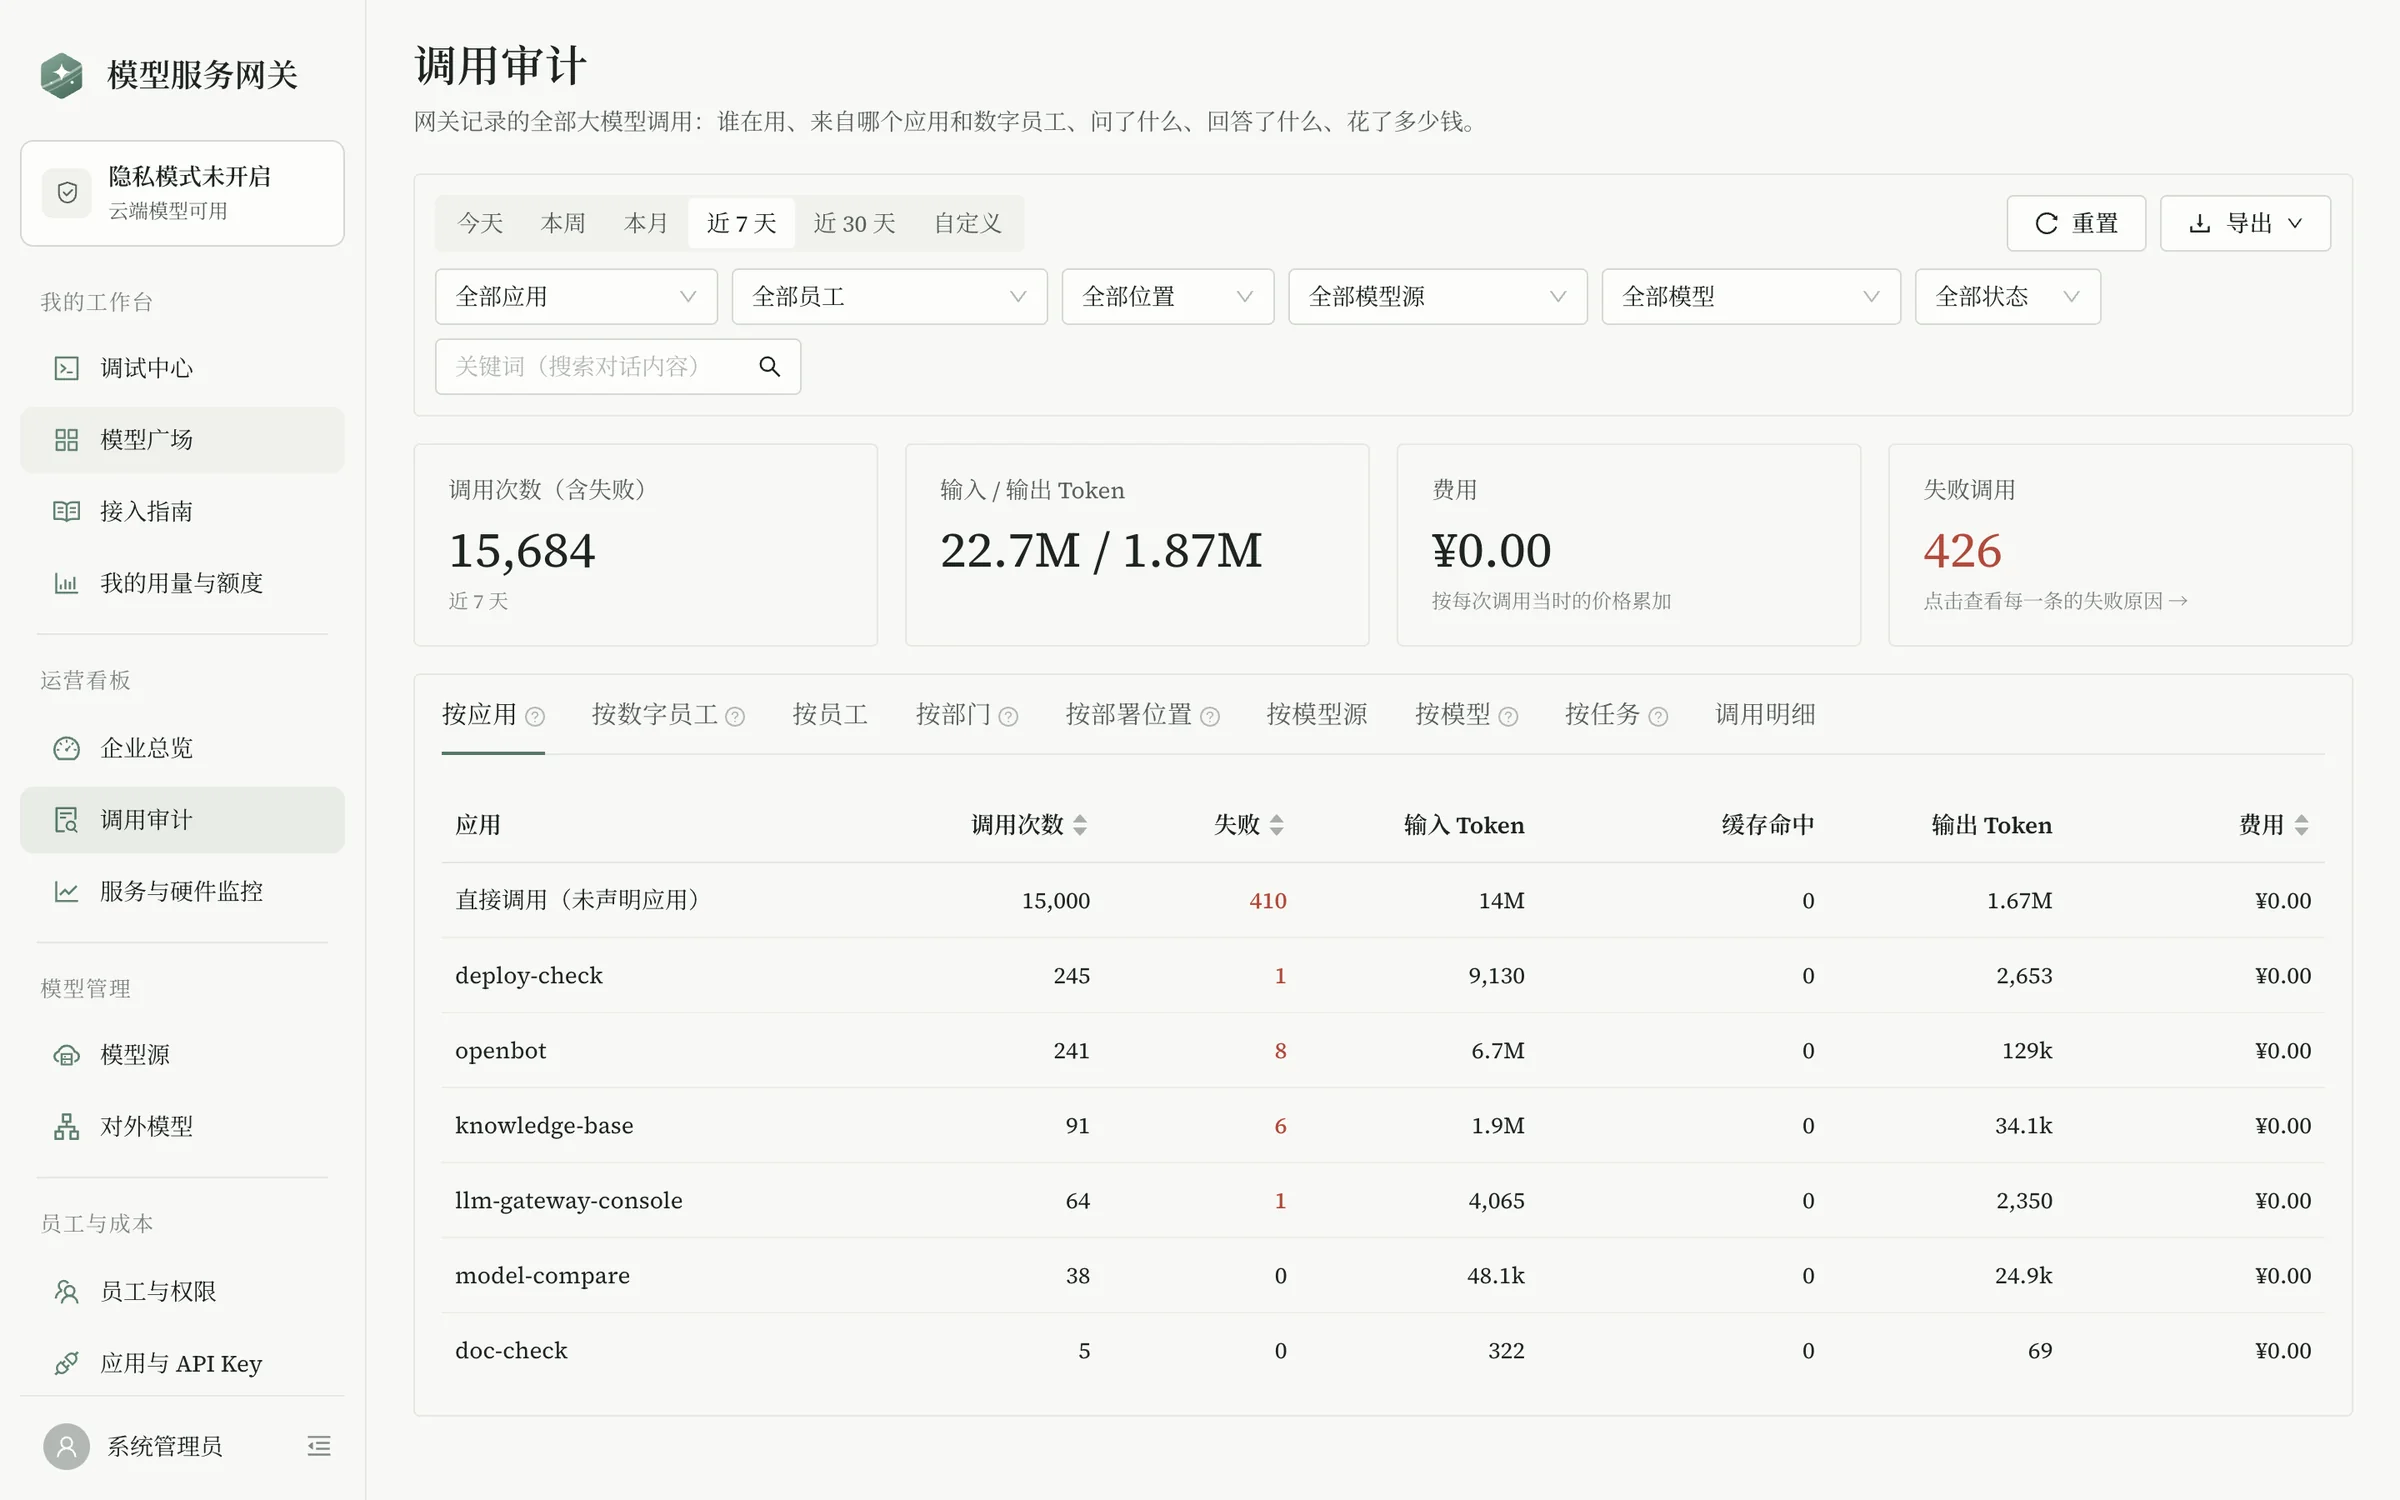Viewport: 2400px width, 1500px height.
Task: Click the 应用与 API Key link icon
Action: point(66,1364)
